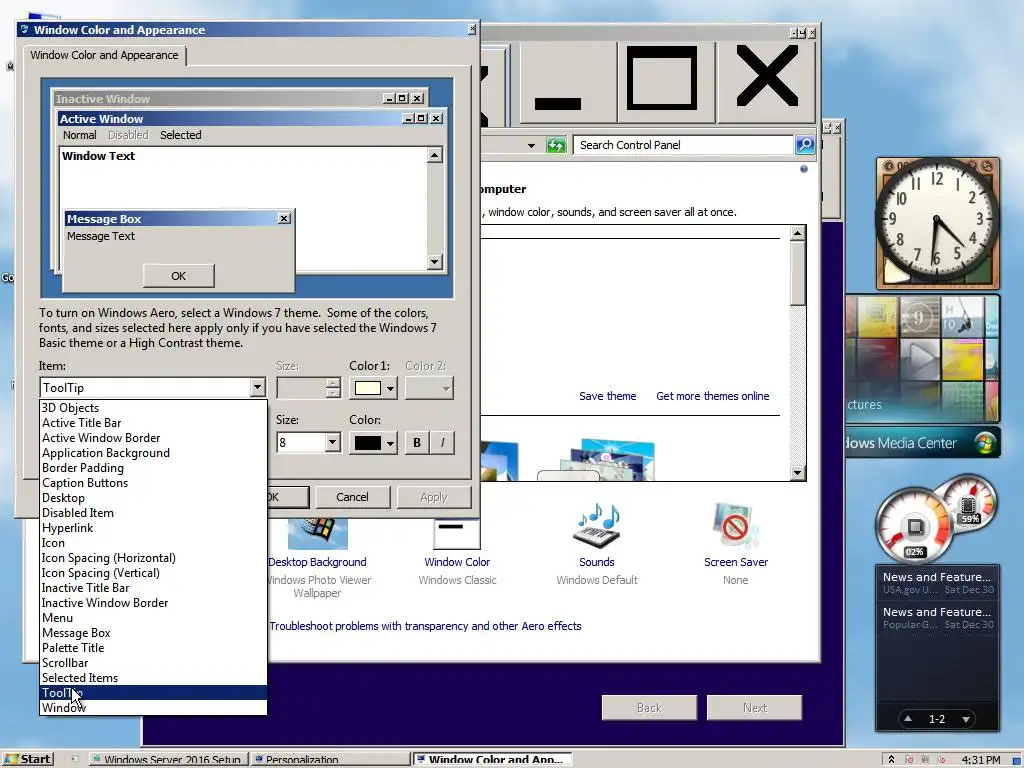Choose Scrollbar from Item list
Viewport: 1024px width, 768px height.
(x=153, y=663)
